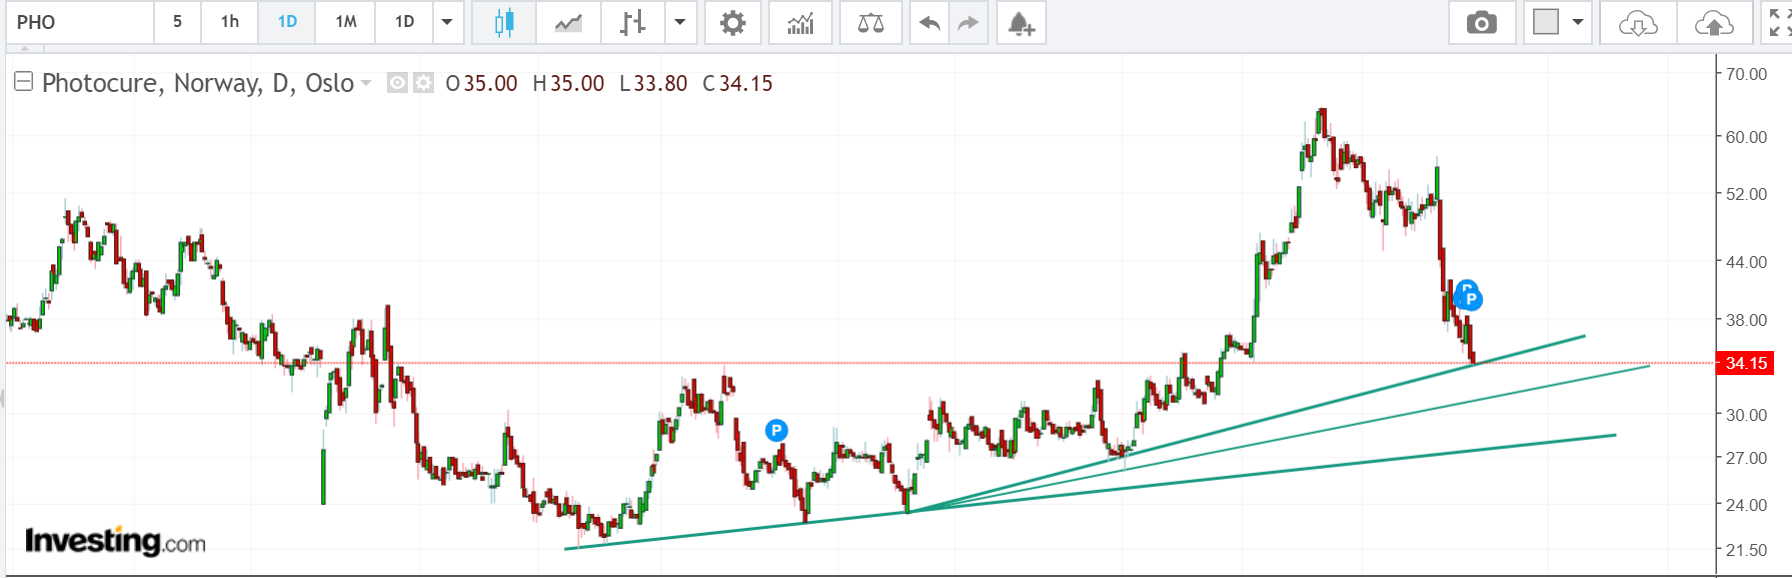Image resolution: width=1792 pixels, height=578 pixels.
Task: Click the close value 34.15 in legend
Action: tap(746, 83)
